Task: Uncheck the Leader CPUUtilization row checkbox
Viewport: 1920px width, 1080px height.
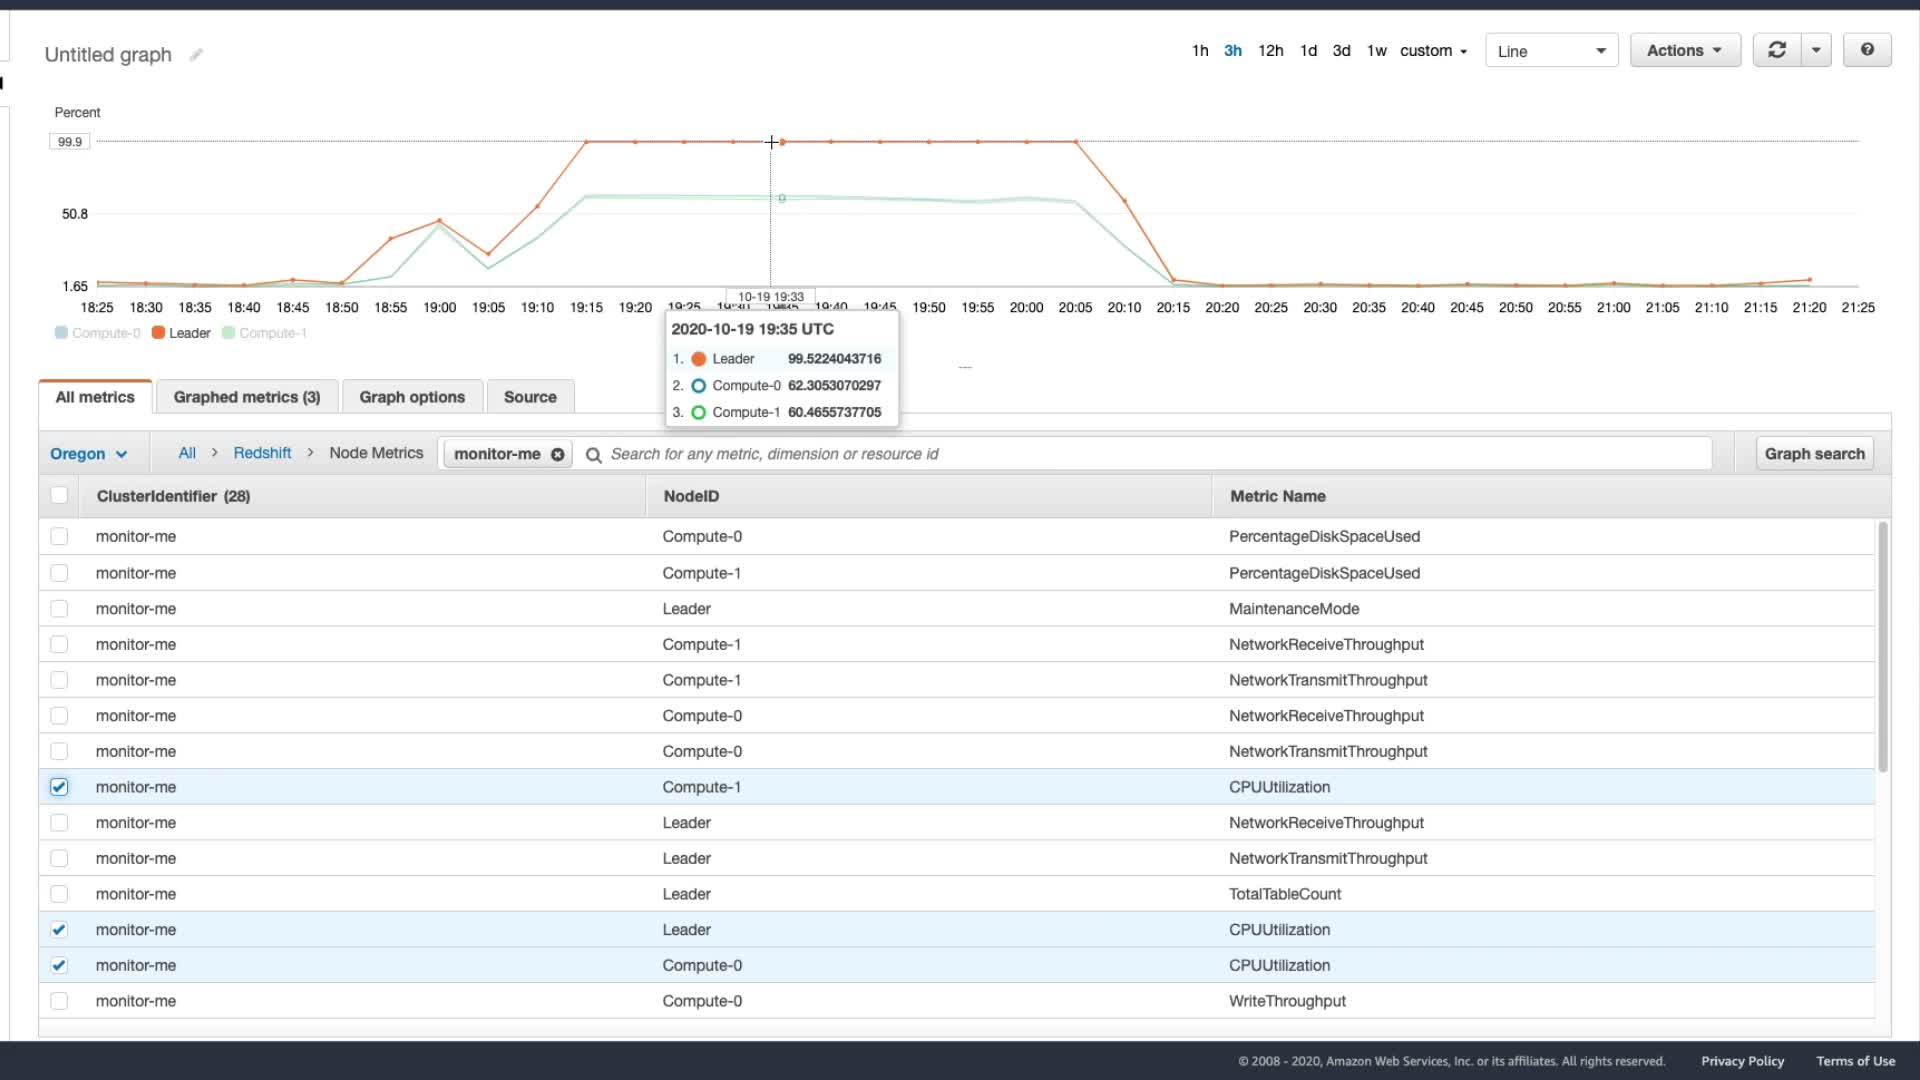Action: [59, 930]
